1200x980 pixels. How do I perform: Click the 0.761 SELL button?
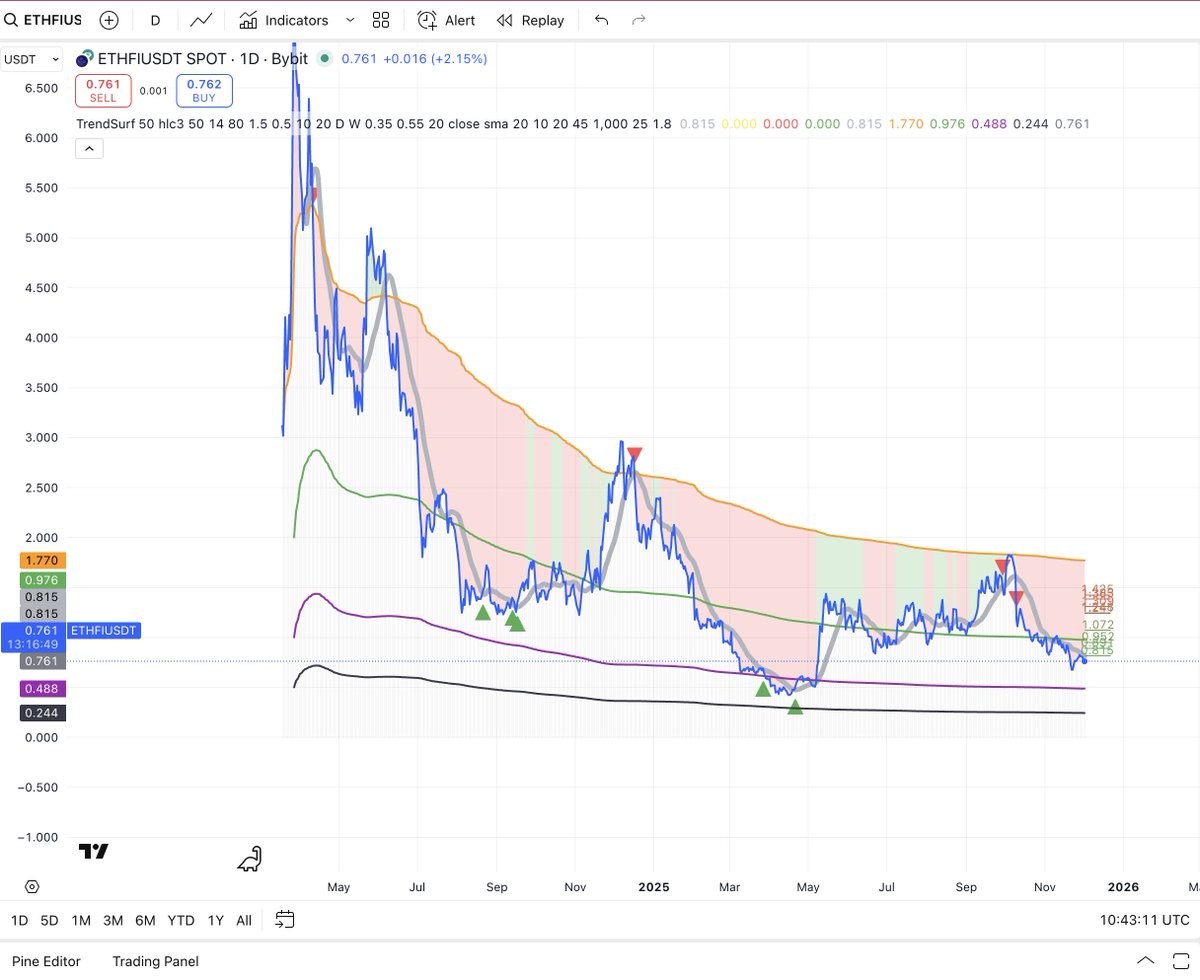(103, 90)
